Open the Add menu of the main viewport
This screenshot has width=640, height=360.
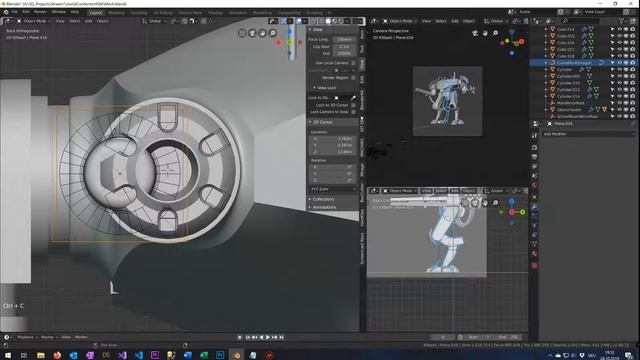[89, 21]
